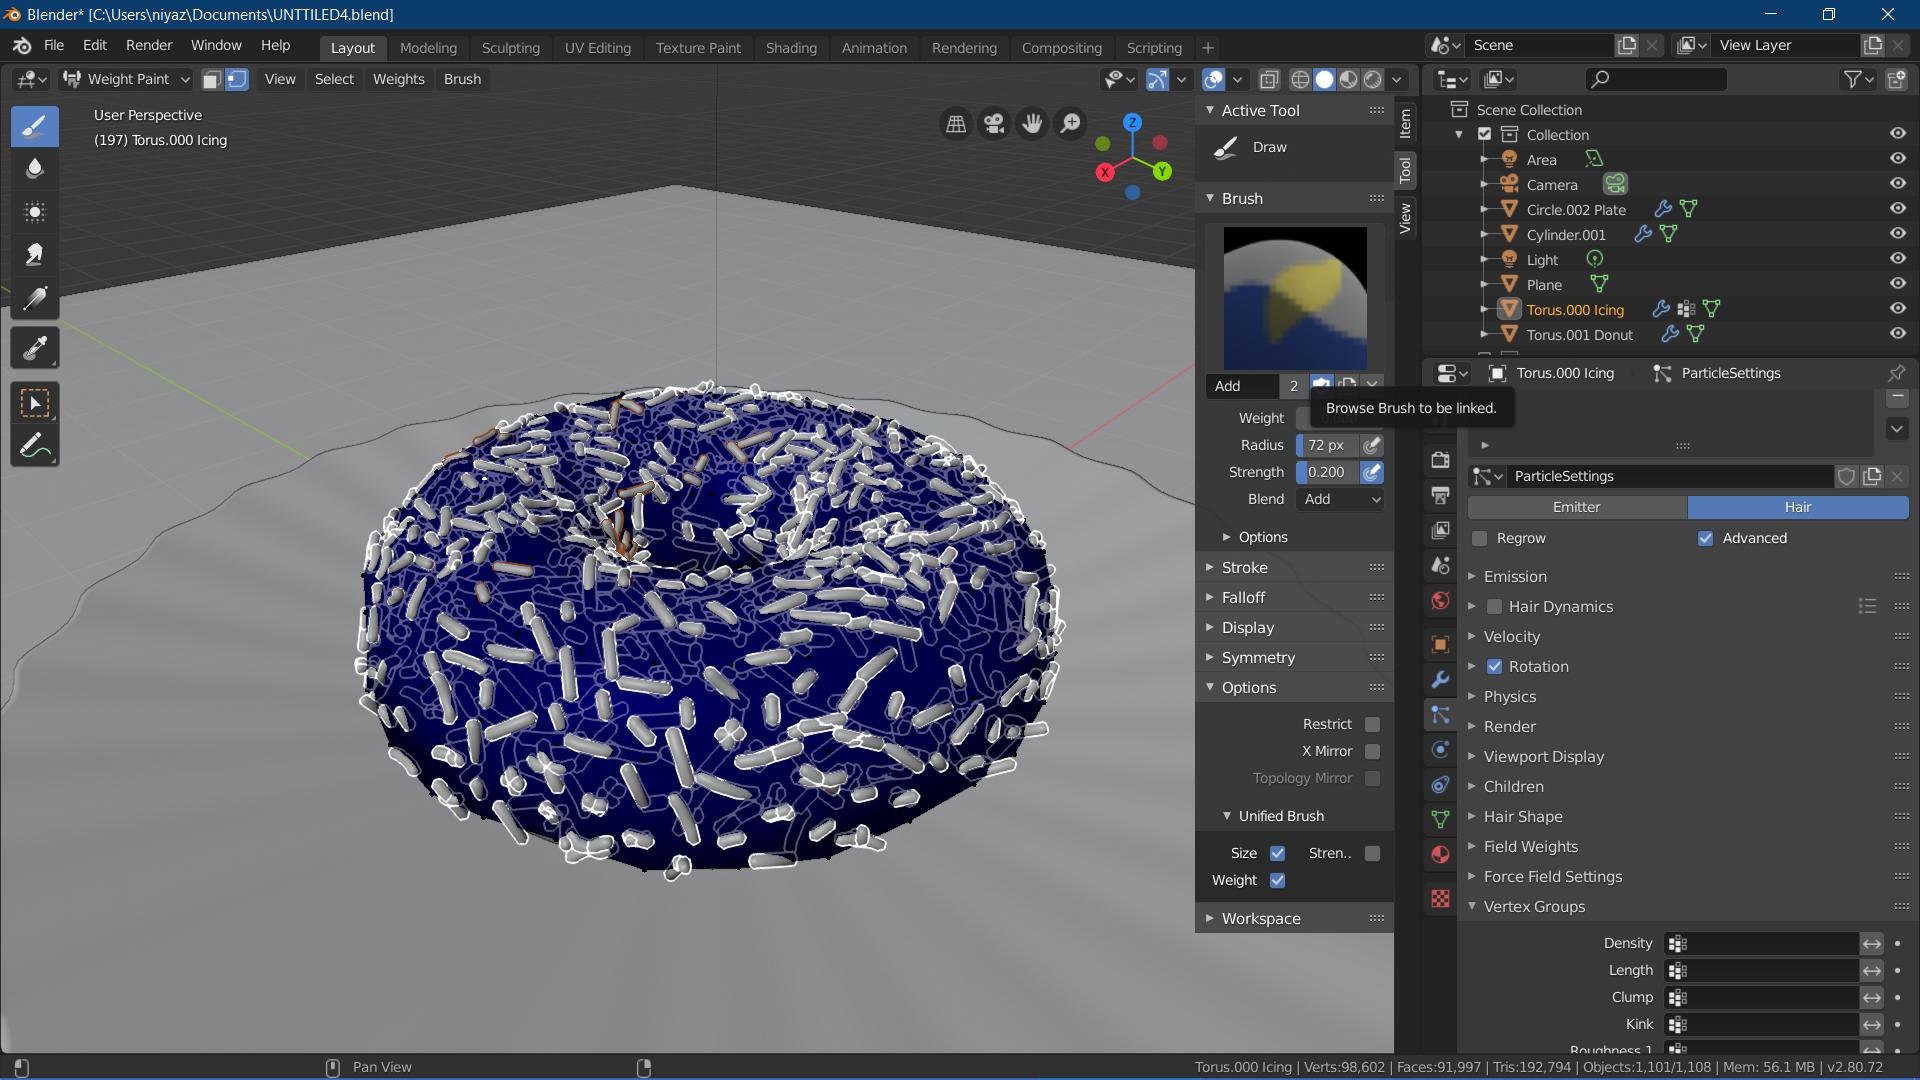This screenshot has height=1080, width=1920.
Task: Open the Blend mode dropdown set to Add
Action: pyautogui.click(x=1338, y=499)
